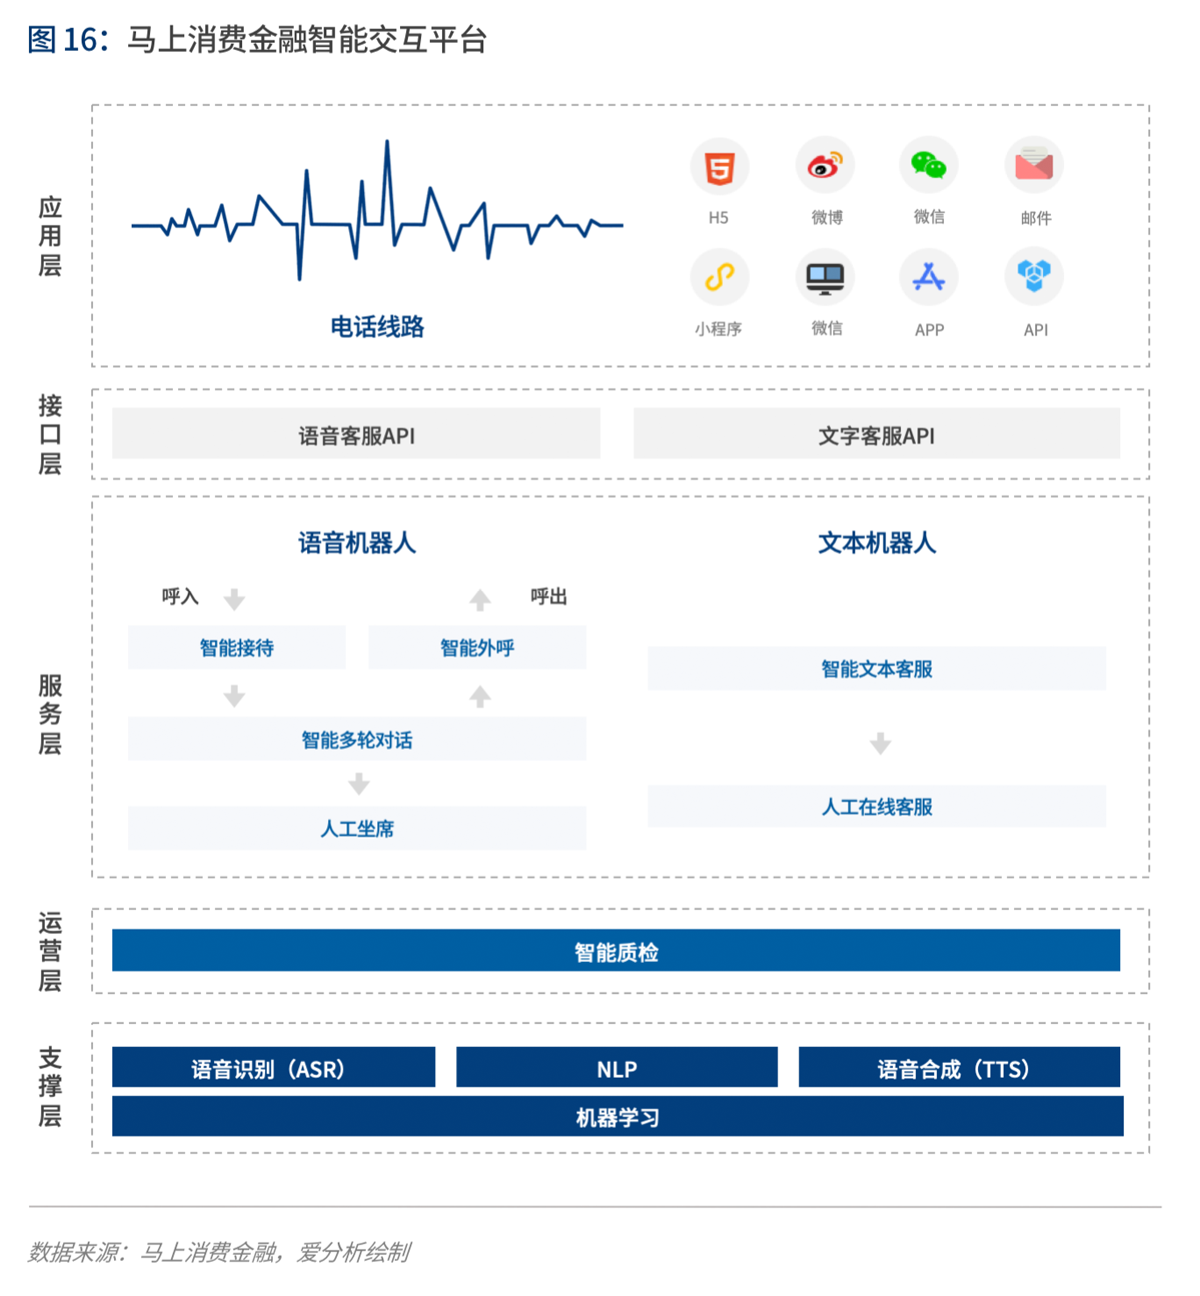This screenshot has height=1296, width=1200.
Task: Click the 接口层 layer label
Action: 50,434
